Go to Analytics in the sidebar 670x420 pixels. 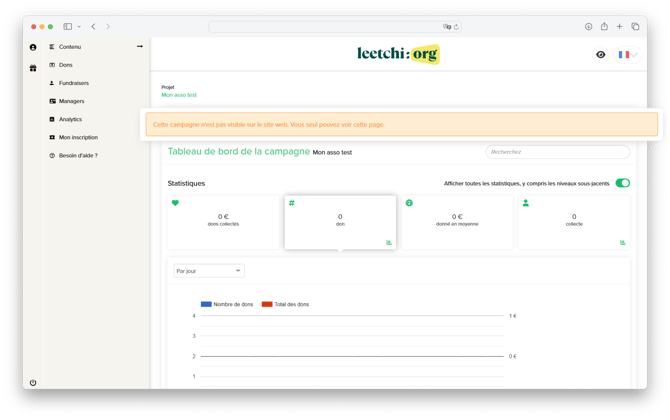(x=70, y=119)
